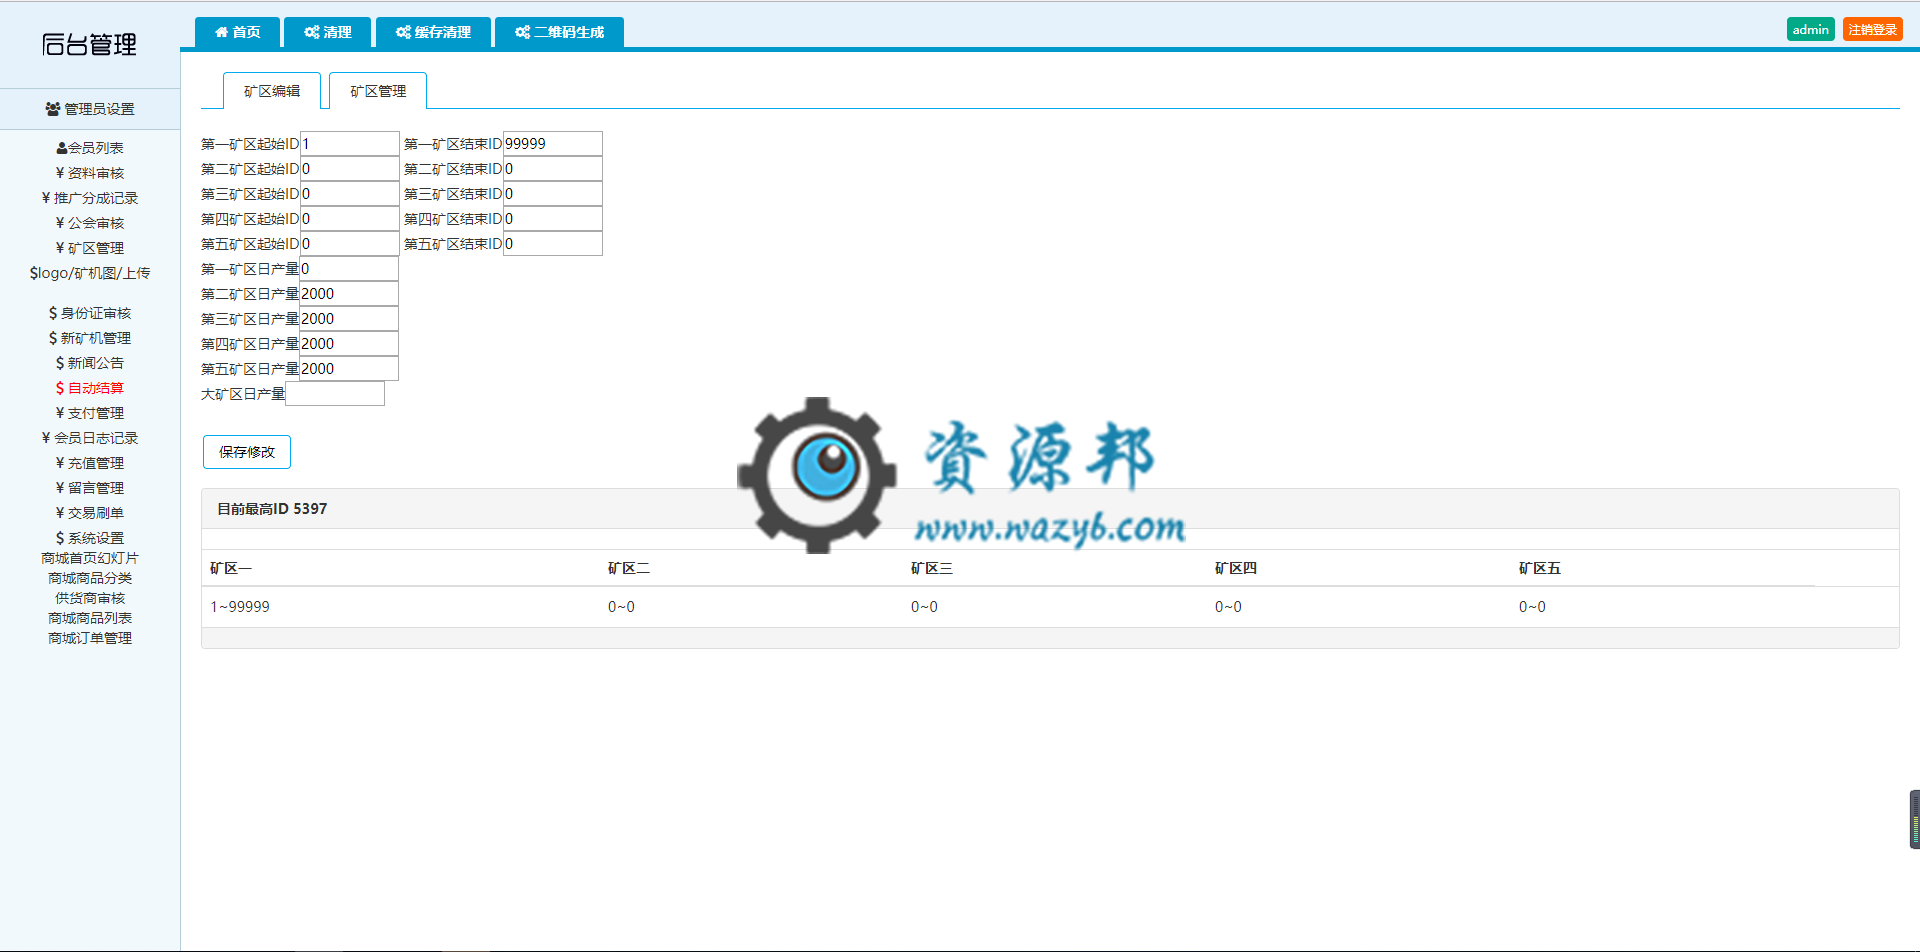Click the 矿区二 column header
The height and width of the screenshot is (952, 1920).
click(x=629, y=568)
